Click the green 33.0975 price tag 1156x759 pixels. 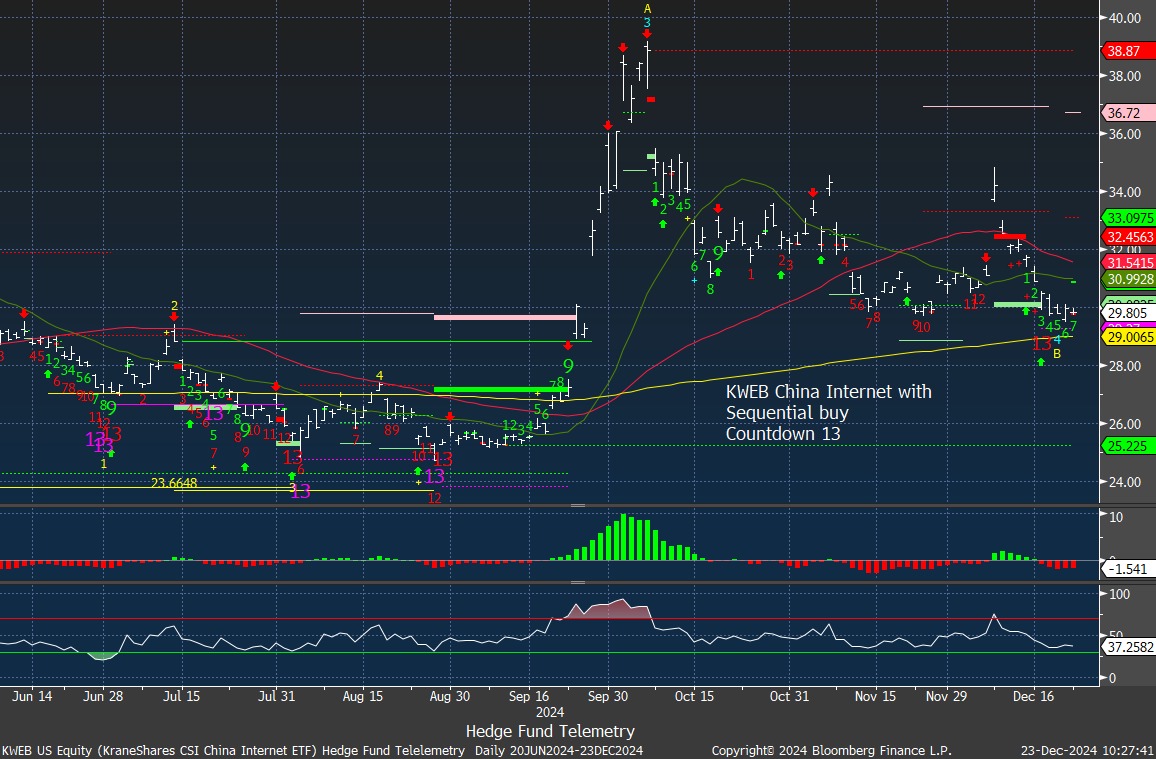(x=1127, y=218)
